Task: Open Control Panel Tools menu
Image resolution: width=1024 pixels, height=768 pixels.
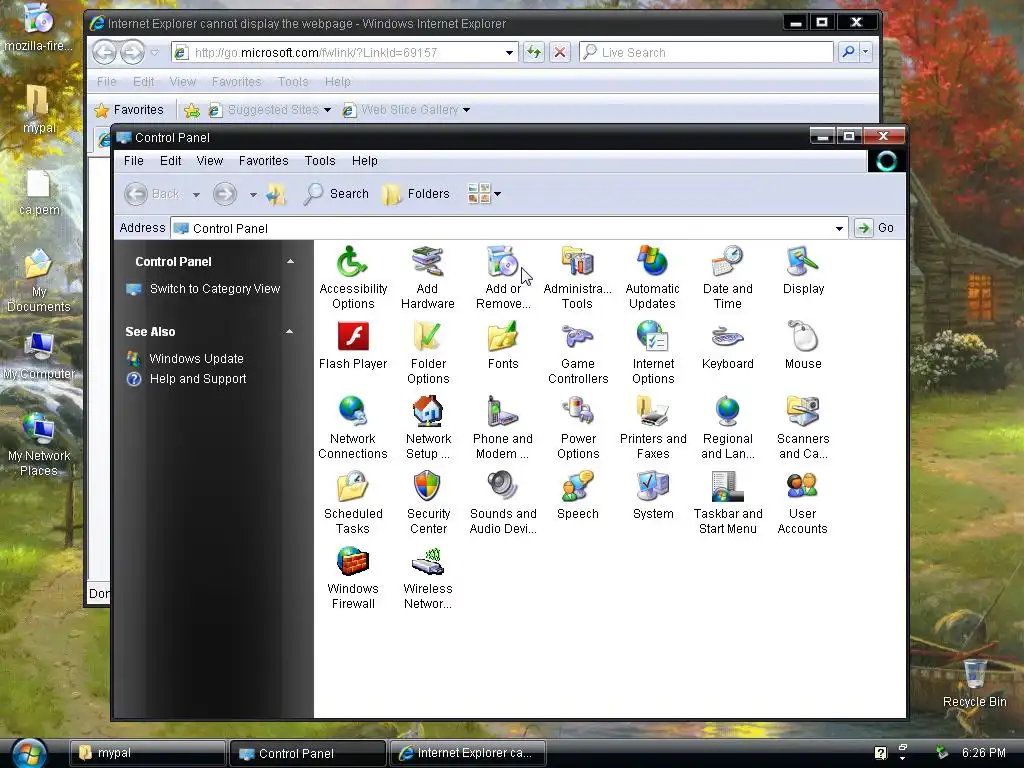Action: [319, 161]
